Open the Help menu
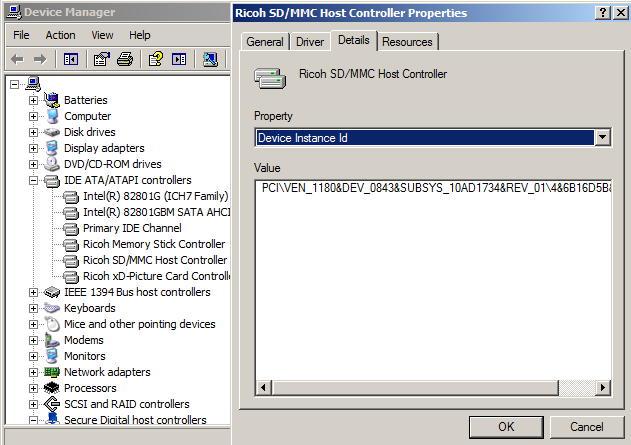 (x=140, y=35)
